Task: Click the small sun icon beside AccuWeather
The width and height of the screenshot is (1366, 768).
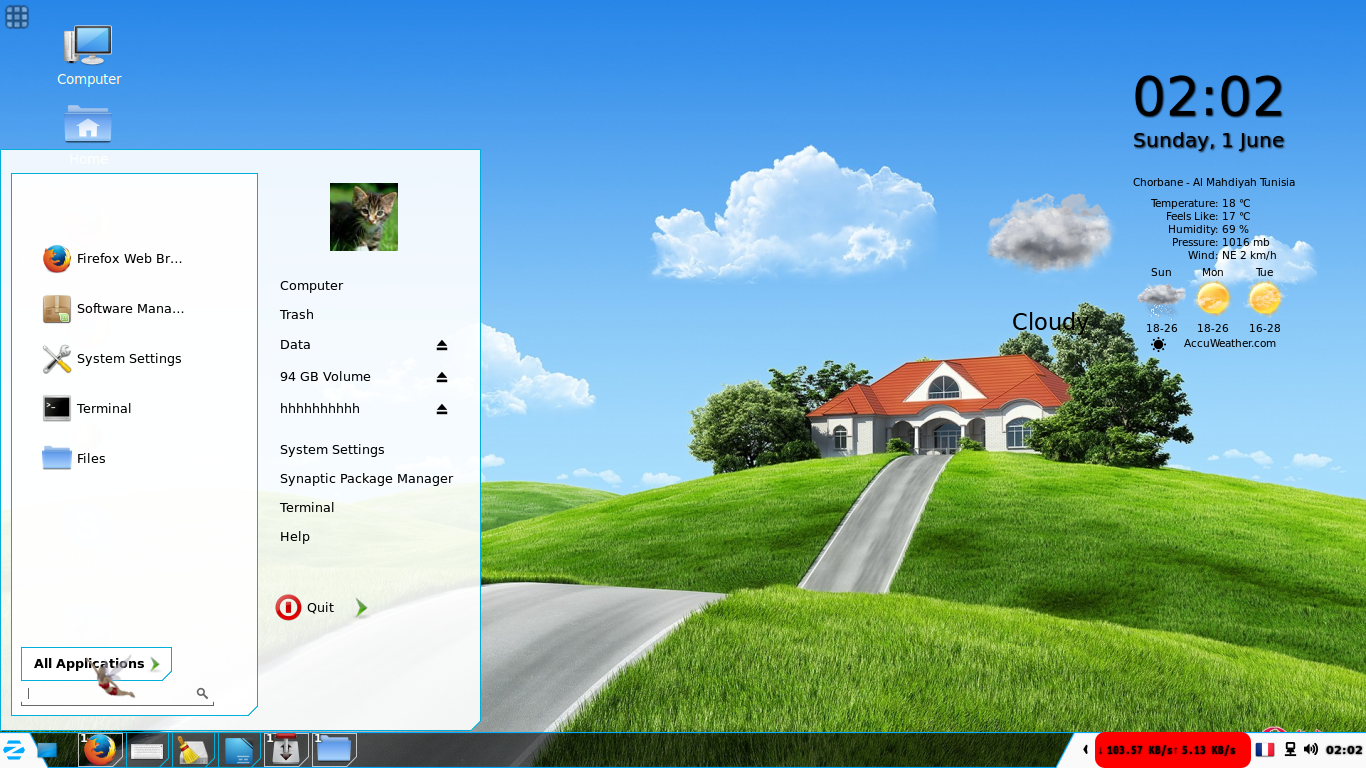Action: point(1158,345)
